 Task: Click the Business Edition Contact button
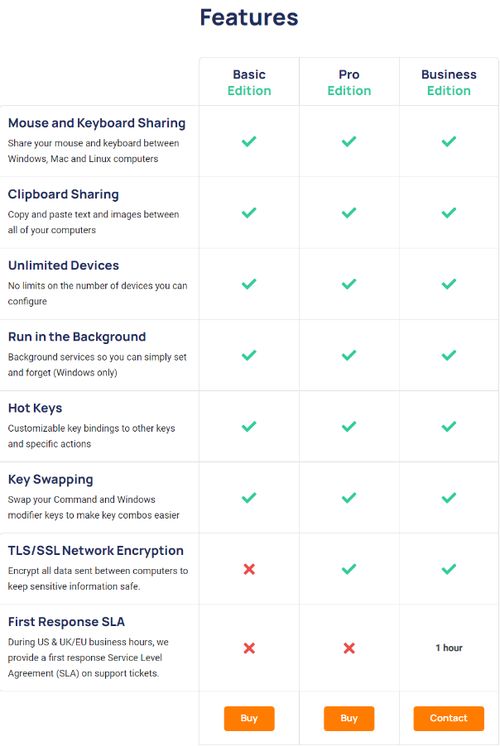coord(449,718)
